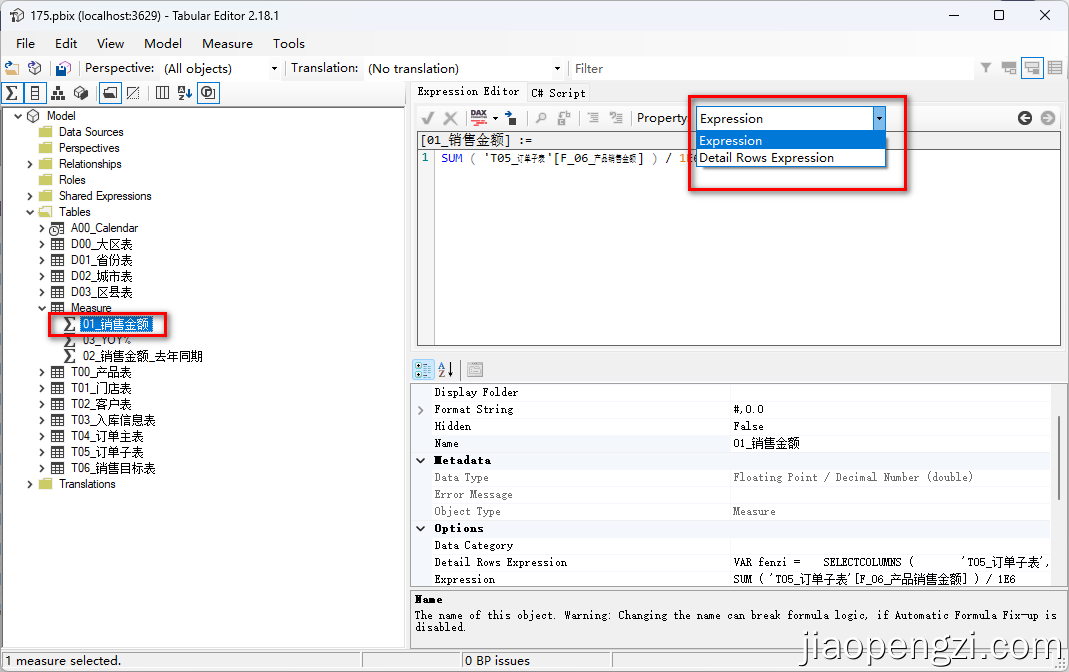The image size is (1069, 672).
Task: Click the filter results list layout icon
Action: pos(1055,67)
